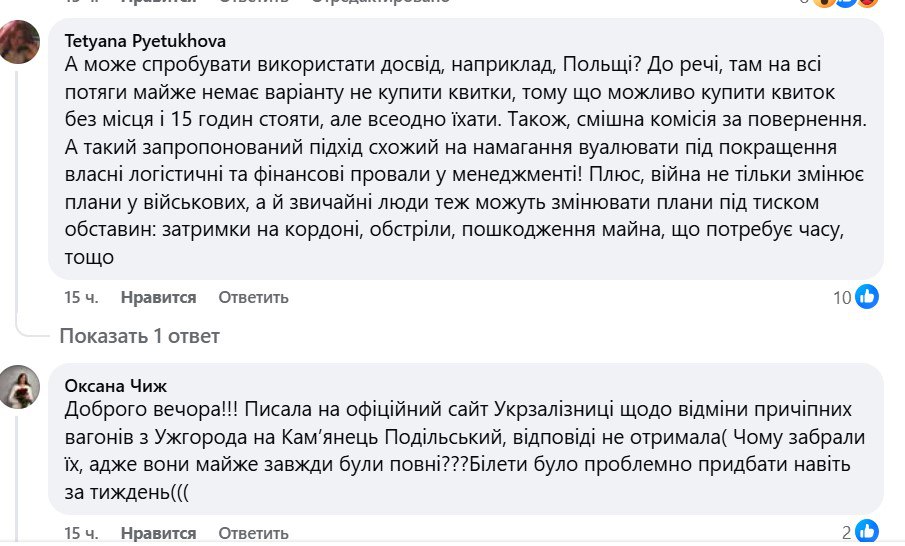905x546 pixels.
Task: Click the "15 ч." timestamp under Tetyana's comment
Action: tap(79, 297)
